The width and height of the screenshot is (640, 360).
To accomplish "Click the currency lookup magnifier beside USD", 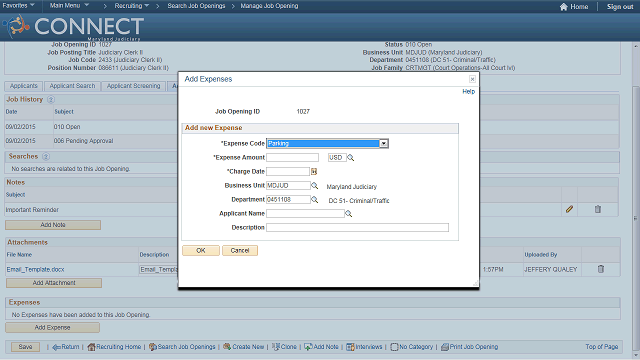I will tap(351, 158).
